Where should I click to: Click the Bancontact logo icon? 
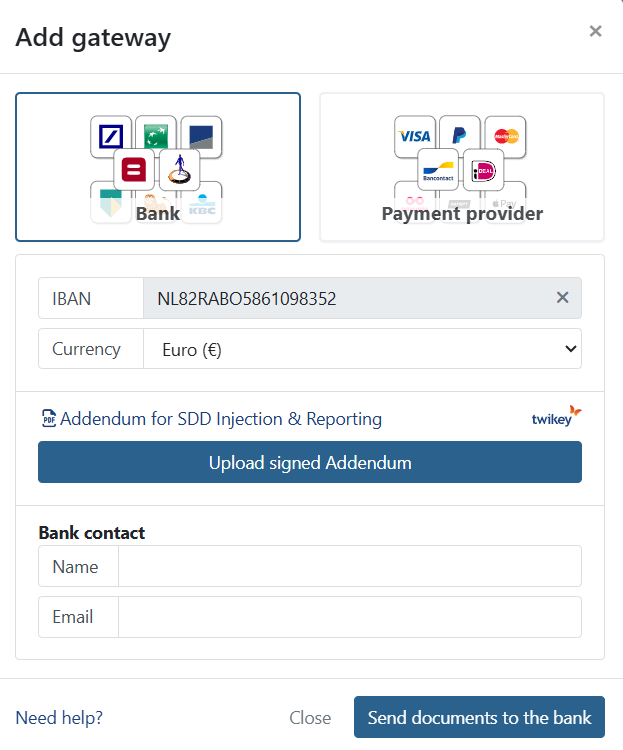click(x=437, y=171)
